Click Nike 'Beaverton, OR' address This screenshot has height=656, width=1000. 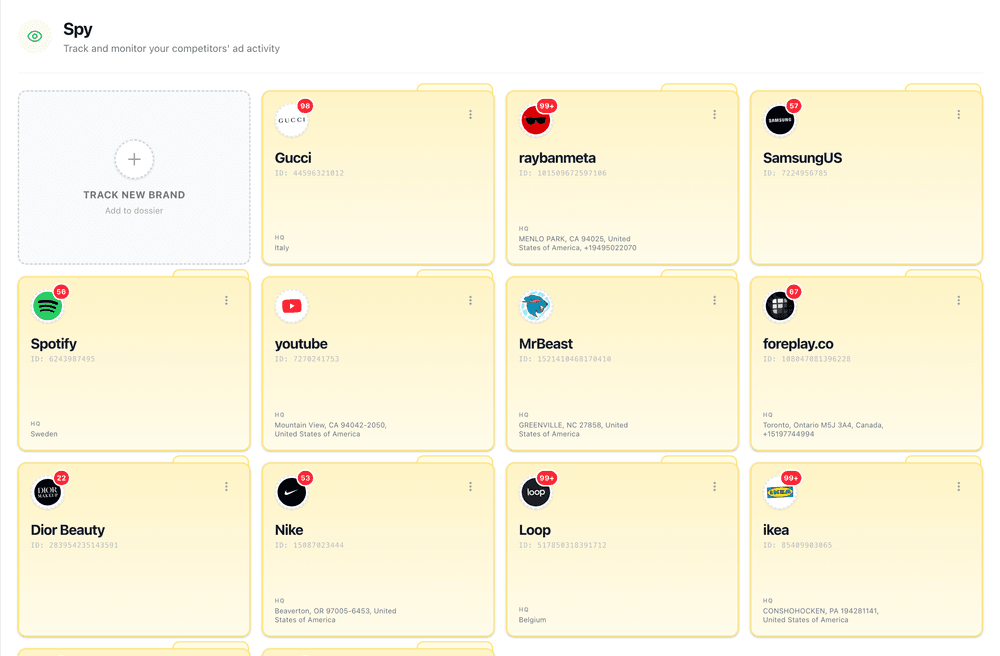point(335,616)
